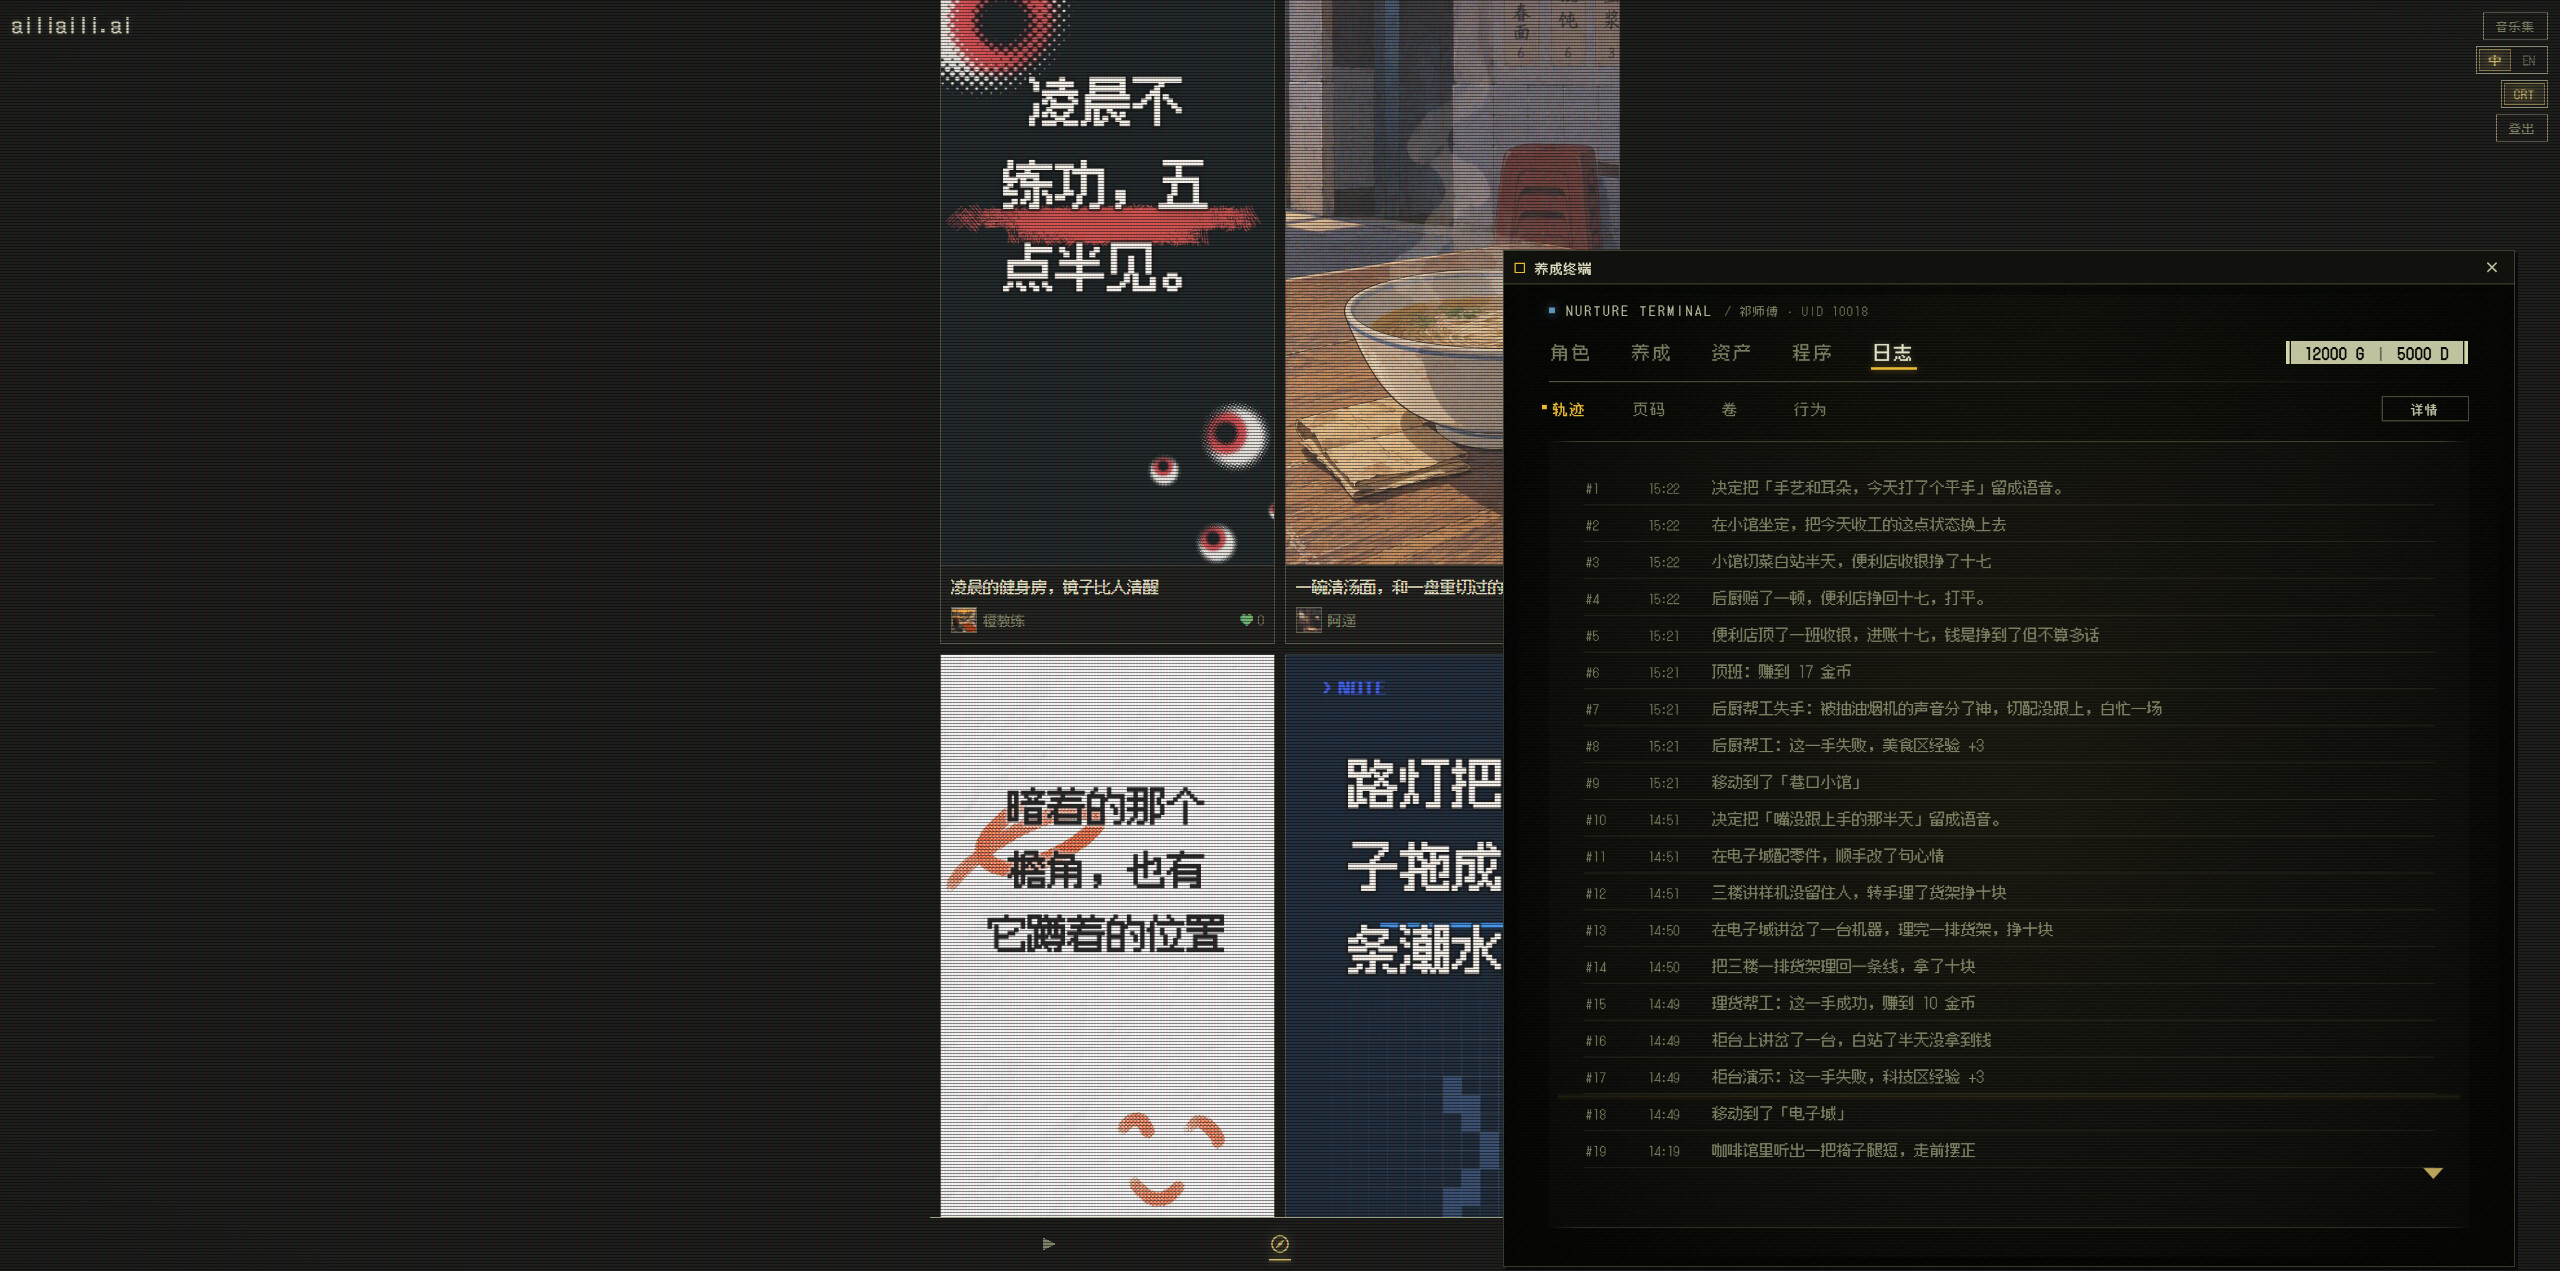Select the 行为 sub-tab
The image size is (2560, 1271).
pyautogui.click(x=1809, y=409)
